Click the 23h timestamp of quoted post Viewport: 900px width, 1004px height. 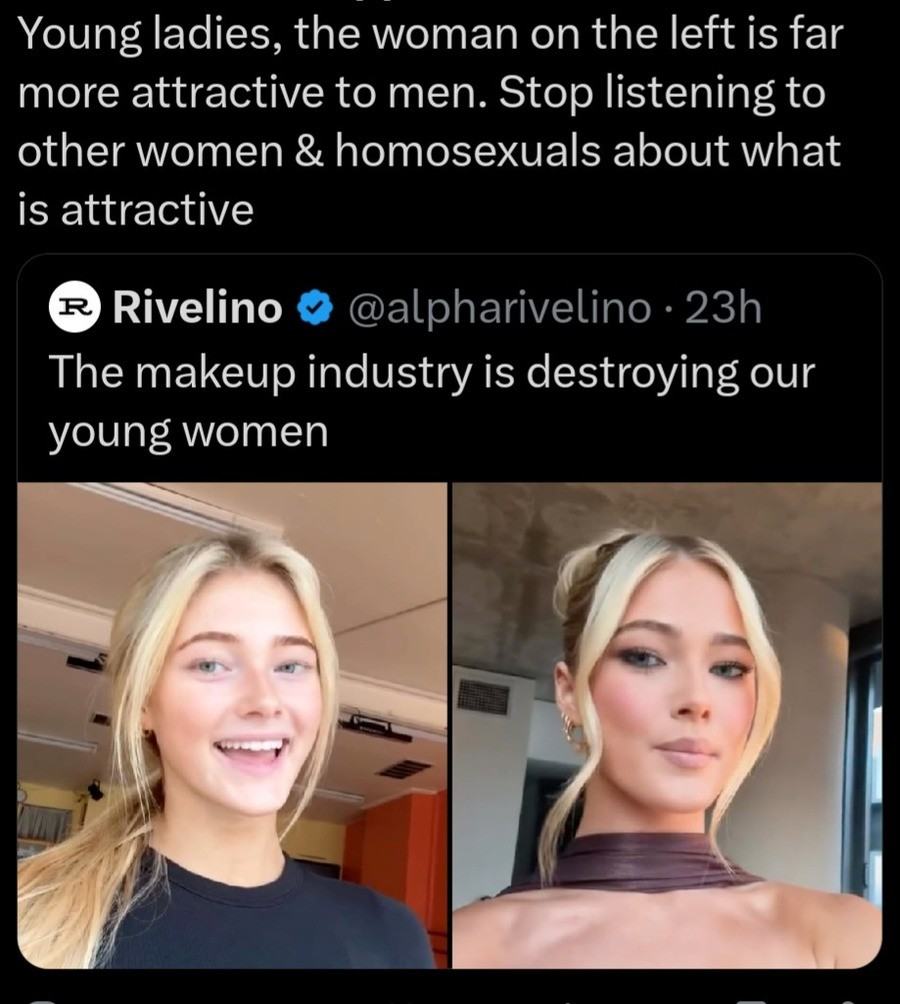coord(723,308)
